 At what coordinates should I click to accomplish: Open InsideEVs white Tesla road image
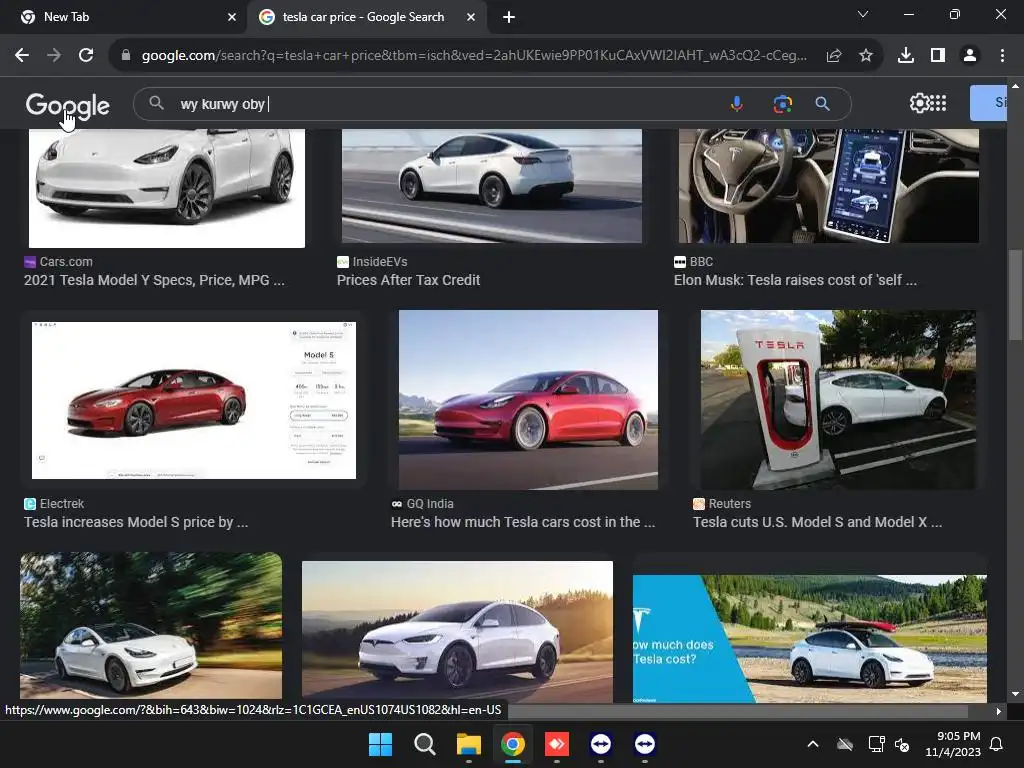[x=492, y=186]
